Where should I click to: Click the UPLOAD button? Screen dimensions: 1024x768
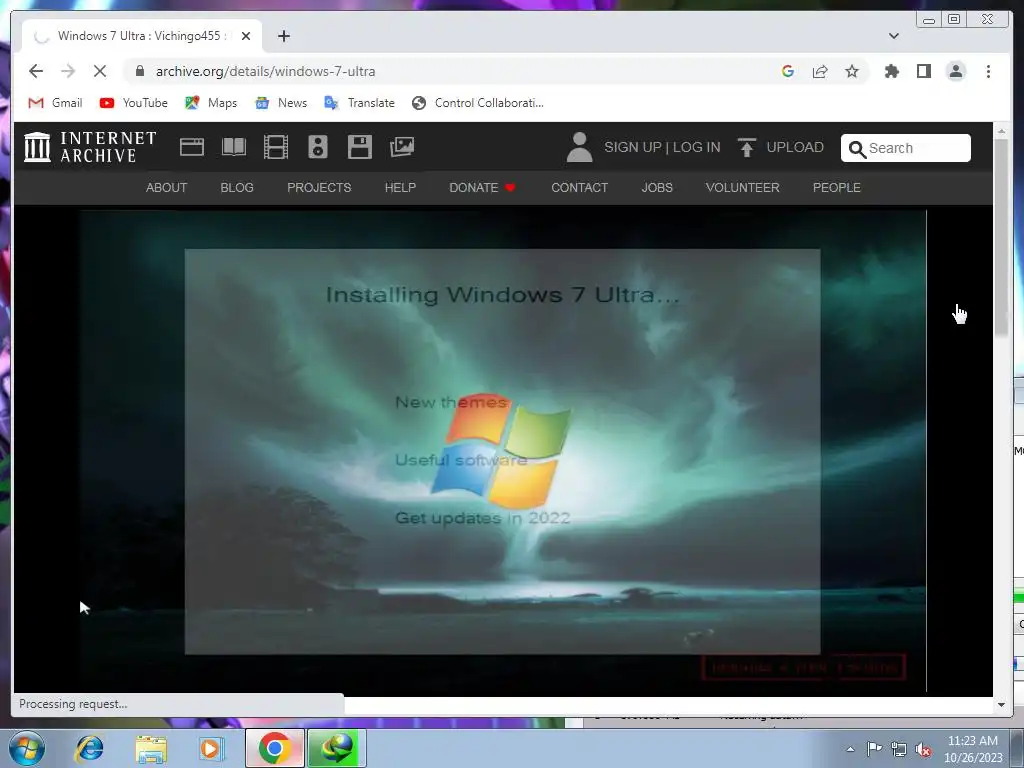point(780,147)
